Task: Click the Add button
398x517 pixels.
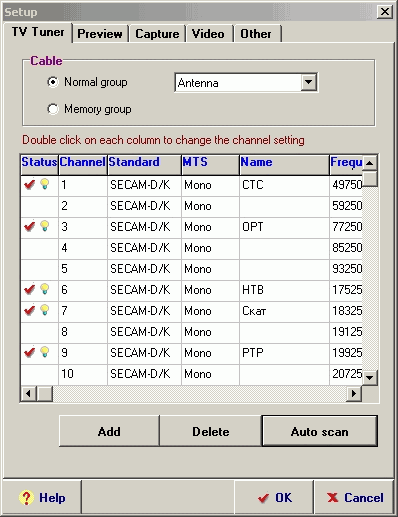Action: tap(109, 431)
